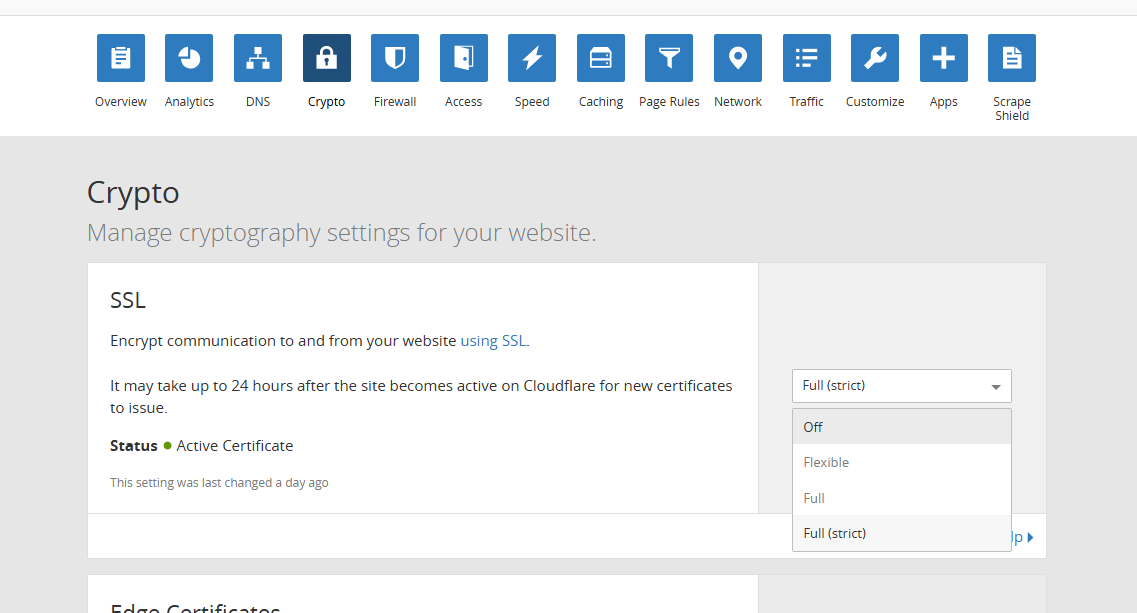The image size is (1137, 613).
Task: Follow the "using SSL" link
Action: tap(493, 341)
